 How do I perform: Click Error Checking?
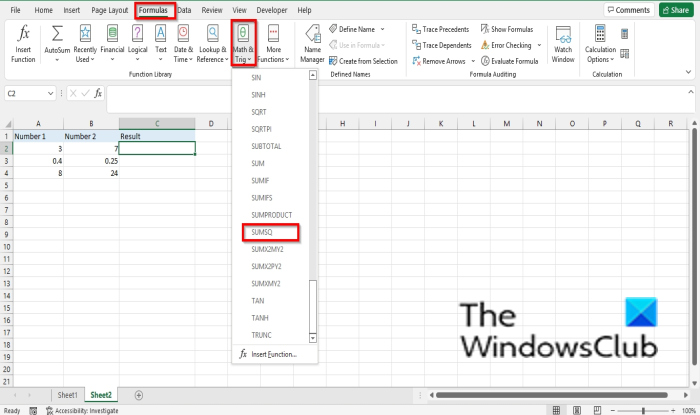(x=506, y=45)
